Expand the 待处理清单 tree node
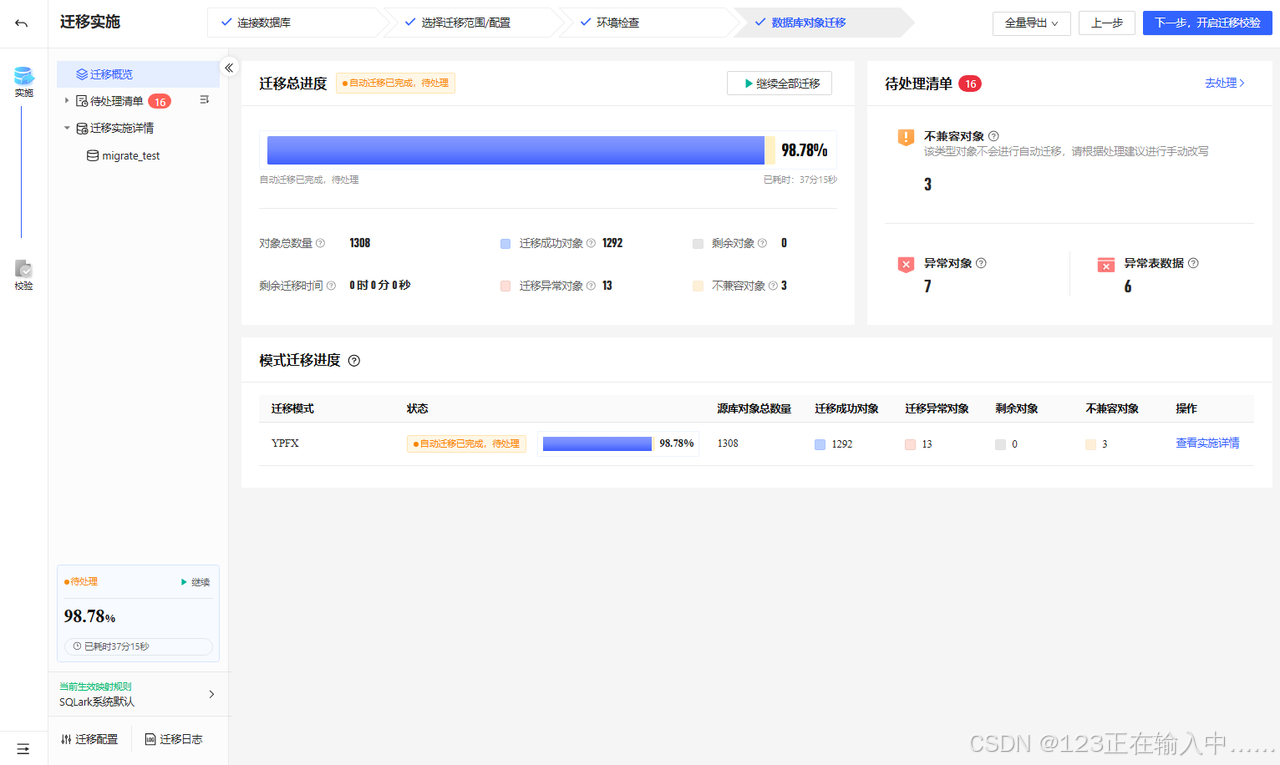This screenshot has height=765, width=1280. tap(66, 100)
